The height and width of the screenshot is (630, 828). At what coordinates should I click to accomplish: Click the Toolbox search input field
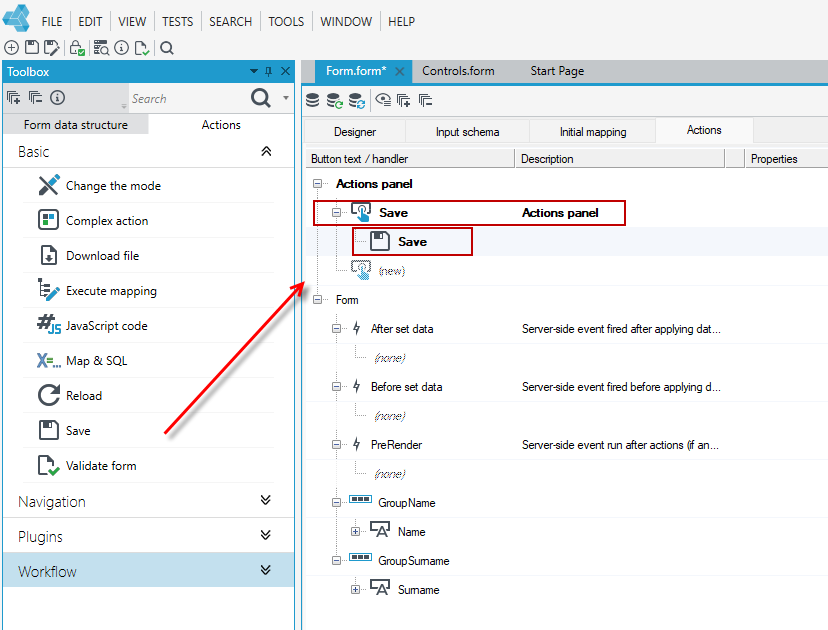187,99
